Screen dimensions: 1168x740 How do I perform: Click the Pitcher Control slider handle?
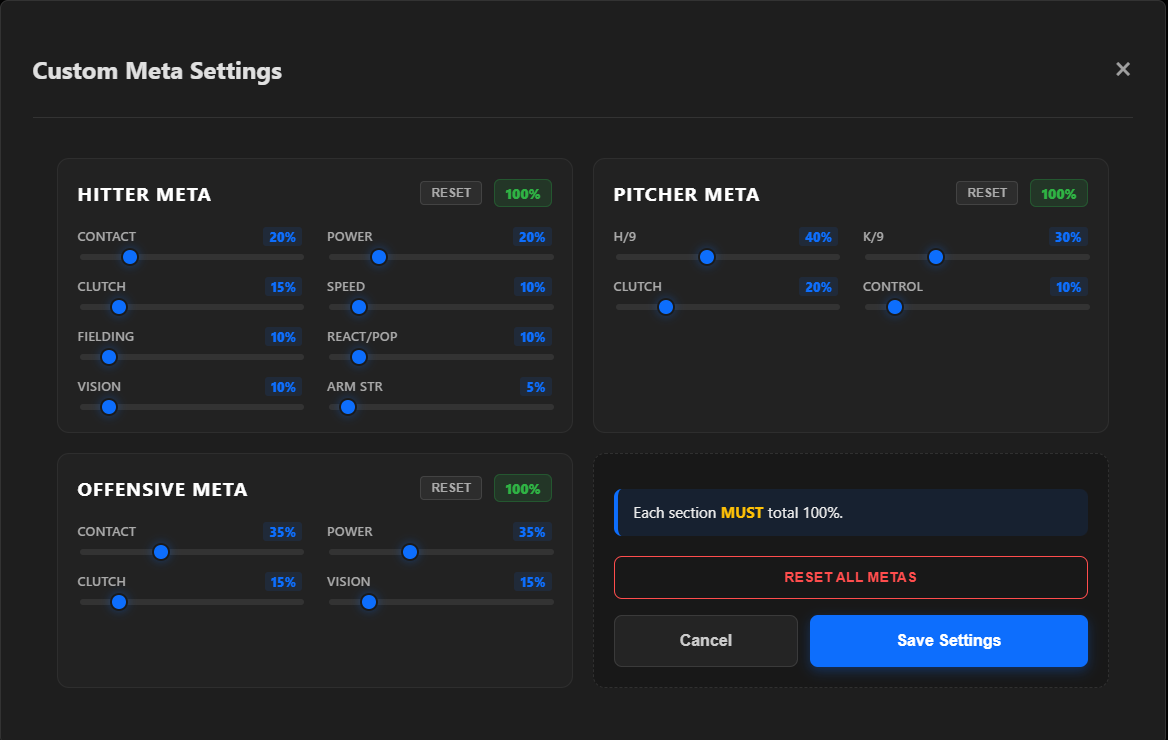tap(895, 307)
